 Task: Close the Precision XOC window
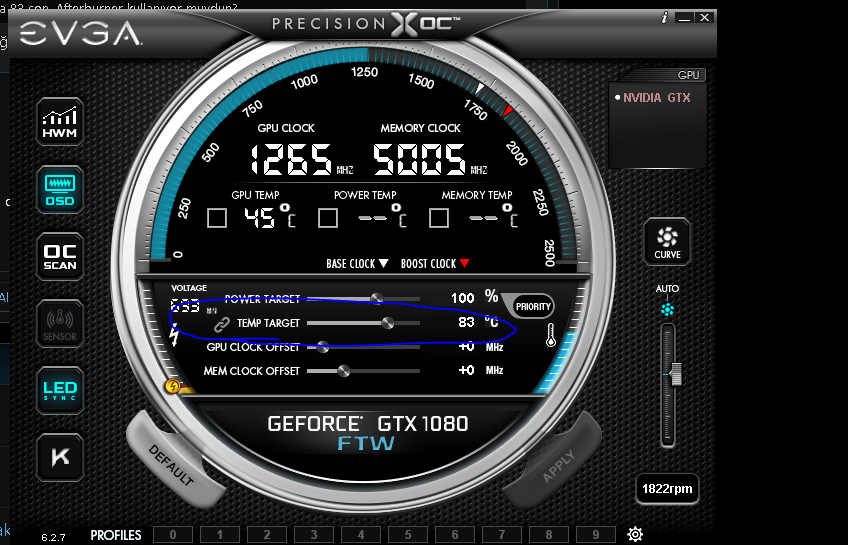point(705,18)
